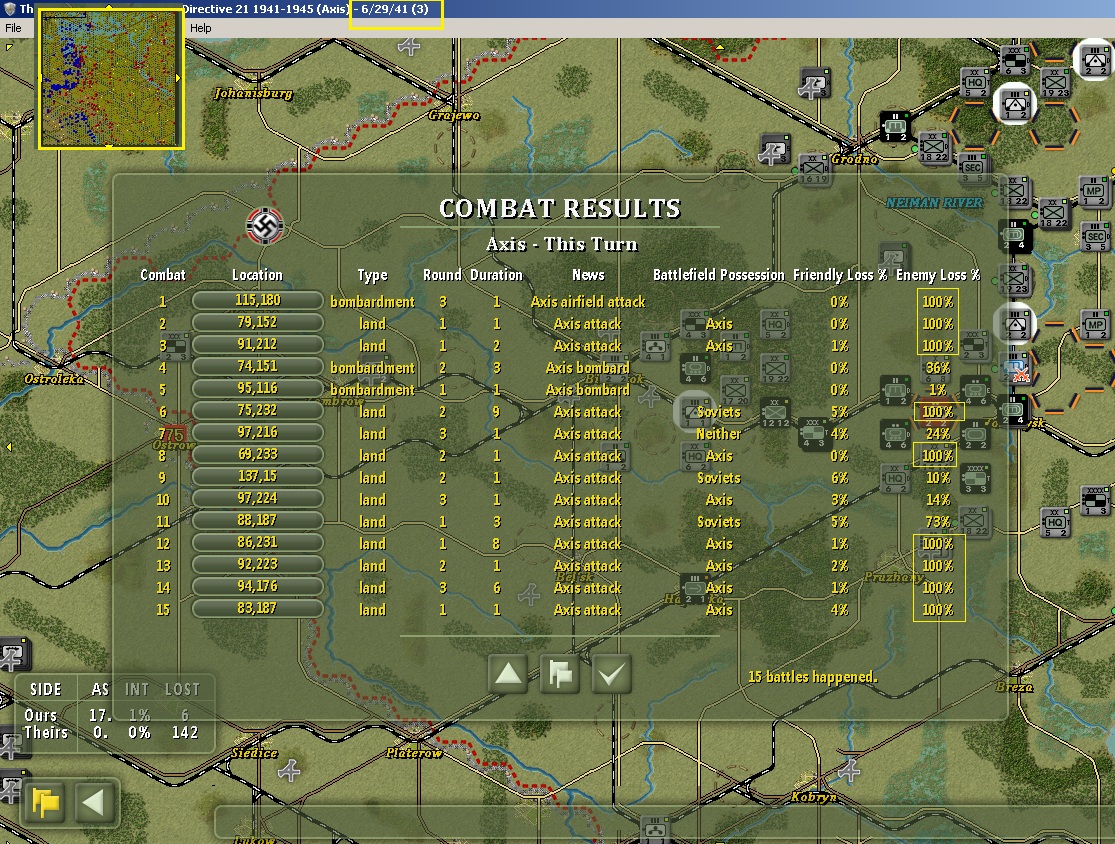Click the Johanisburg city label

(253, 93)
